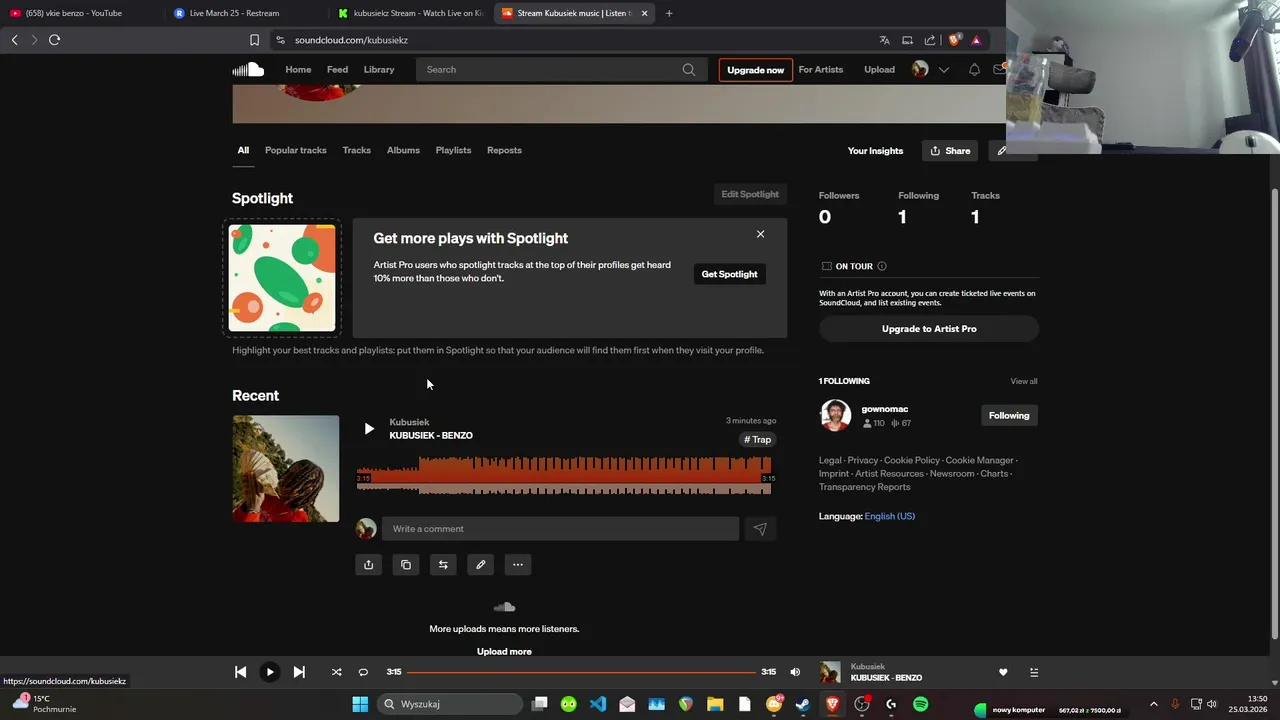Seek within the BENZO waveform
Viewport: 1280px width, 720px height.
tap(564, 475)
